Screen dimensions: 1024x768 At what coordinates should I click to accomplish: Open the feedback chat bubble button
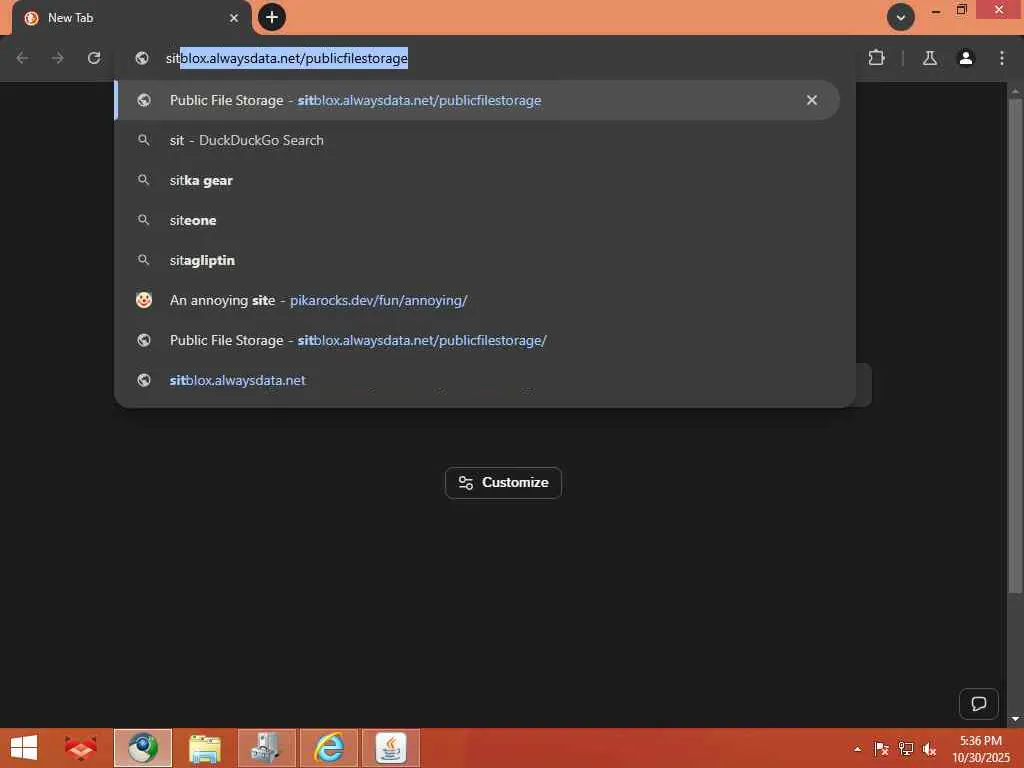978,703
